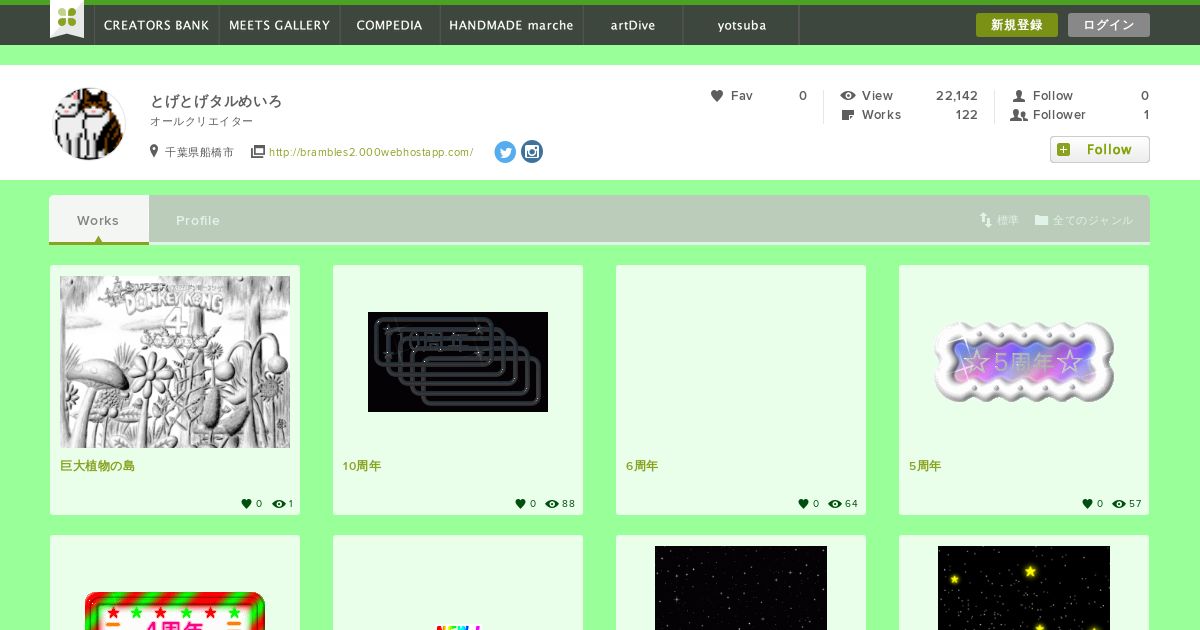Viewport: 1200px width, 630px height.
Task: Open HANDMADE marche in top nav
Action: point(511,25)
